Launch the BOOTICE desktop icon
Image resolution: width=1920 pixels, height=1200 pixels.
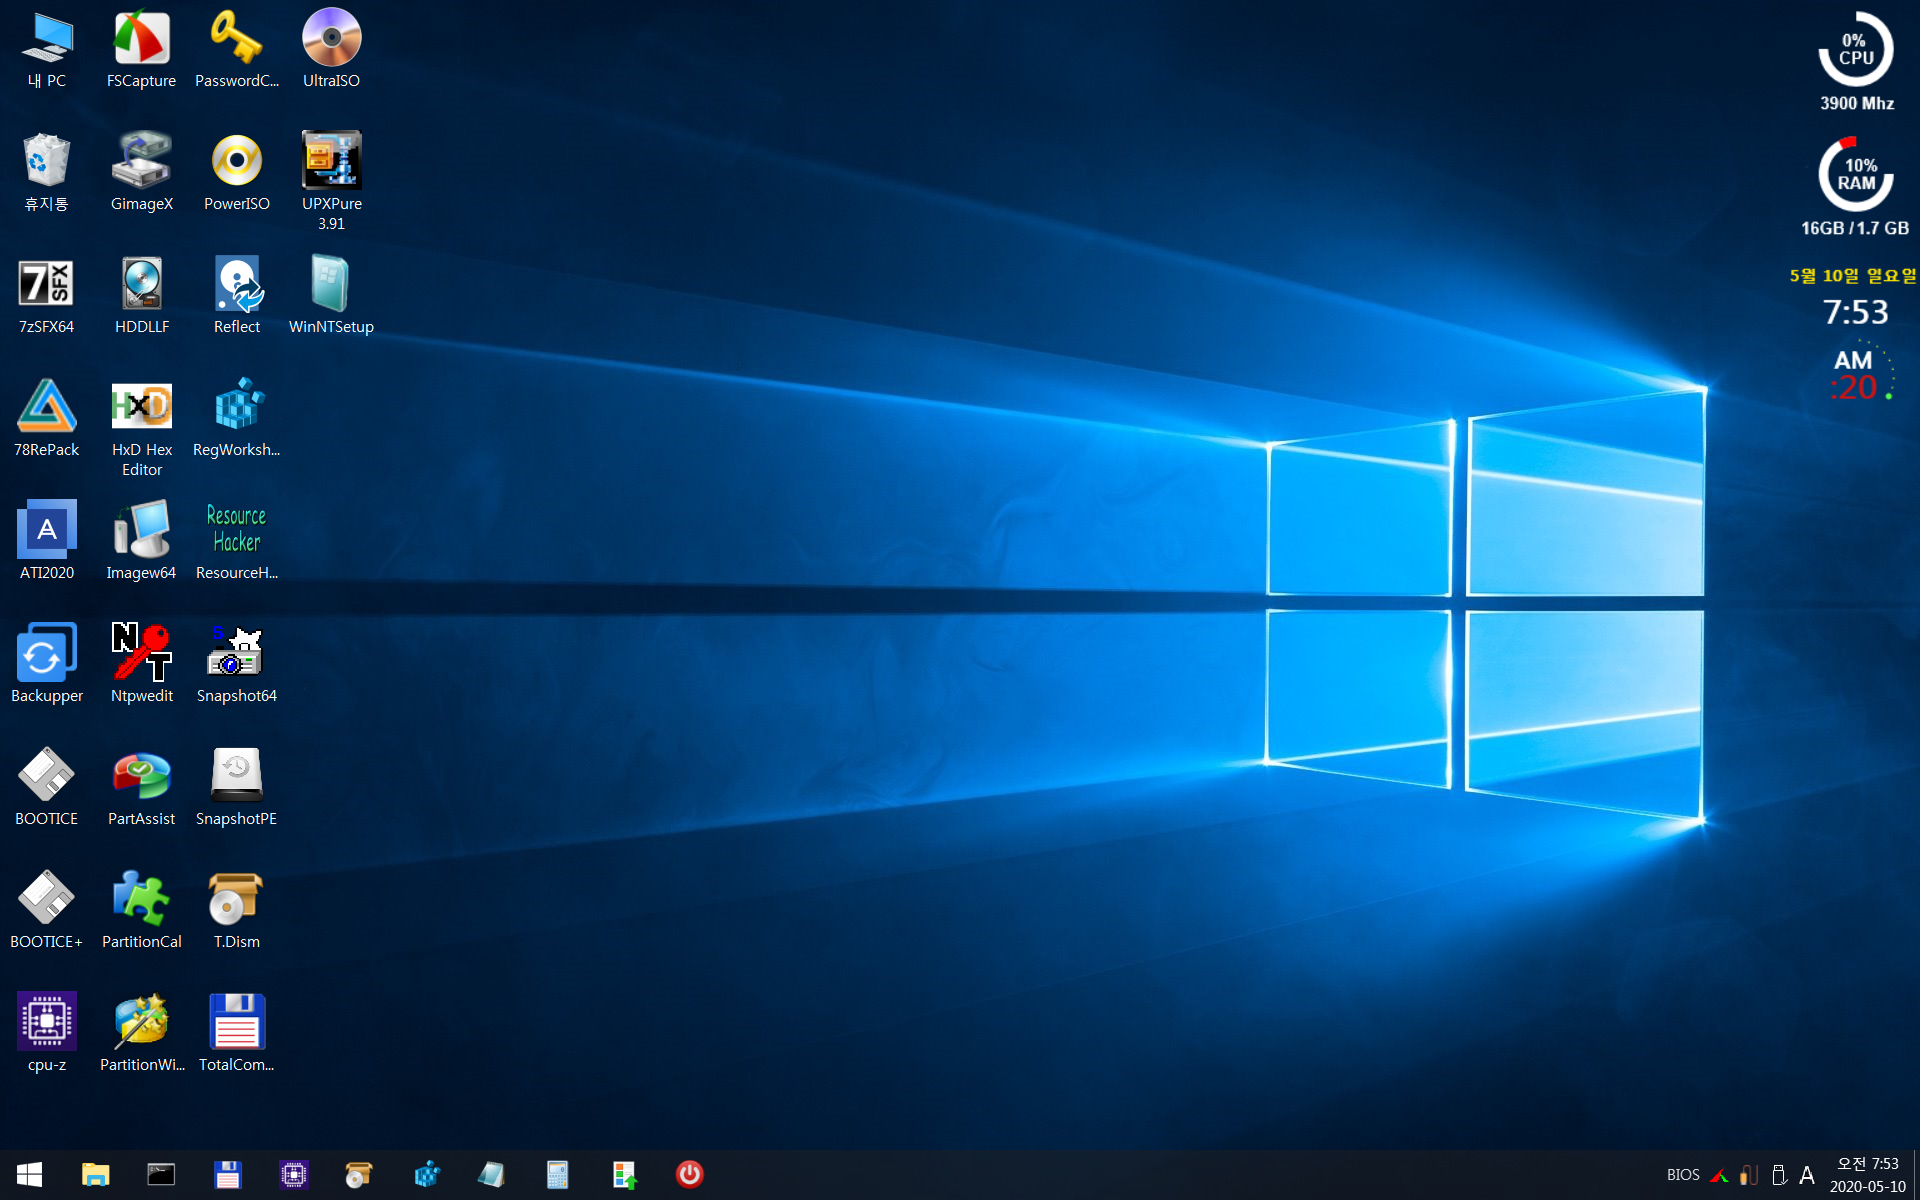(x=47, y=788)
